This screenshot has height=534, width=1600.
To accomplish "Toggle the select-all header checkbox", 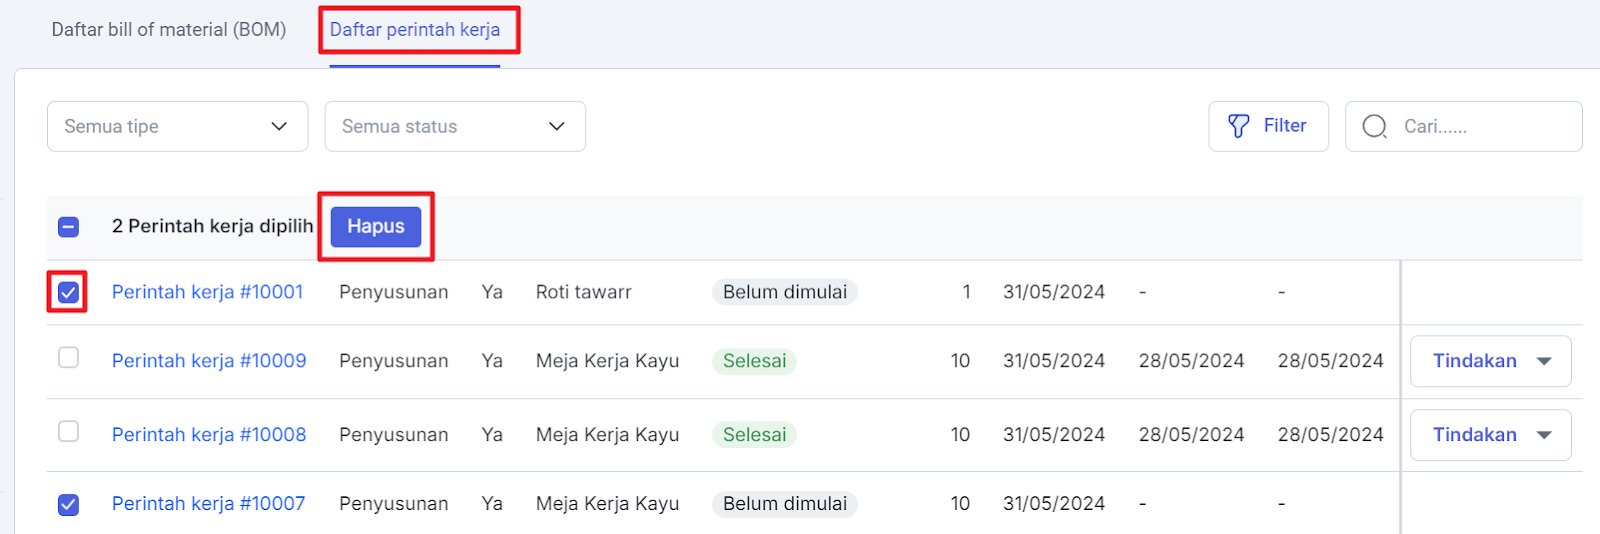I will [x=68, y=227].
